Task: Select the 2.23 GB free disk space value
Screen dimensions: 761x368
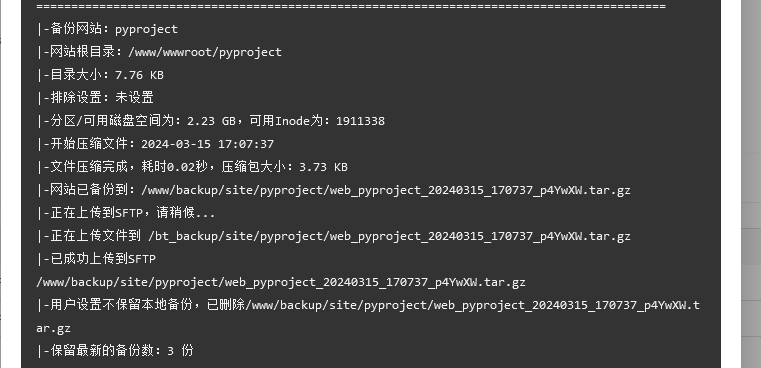Action: point(211,121)
